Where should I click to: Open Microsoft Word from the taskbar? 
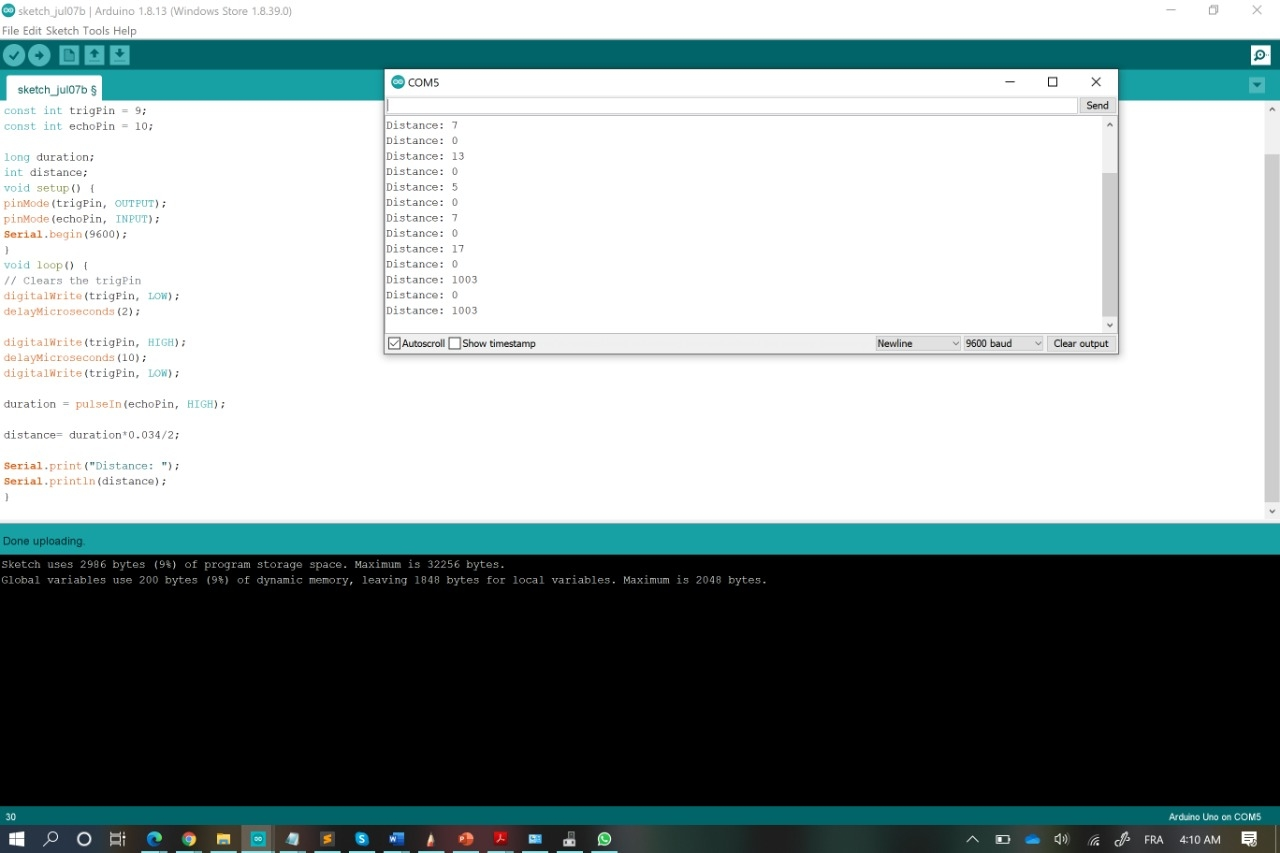click(x=397, y=839)
